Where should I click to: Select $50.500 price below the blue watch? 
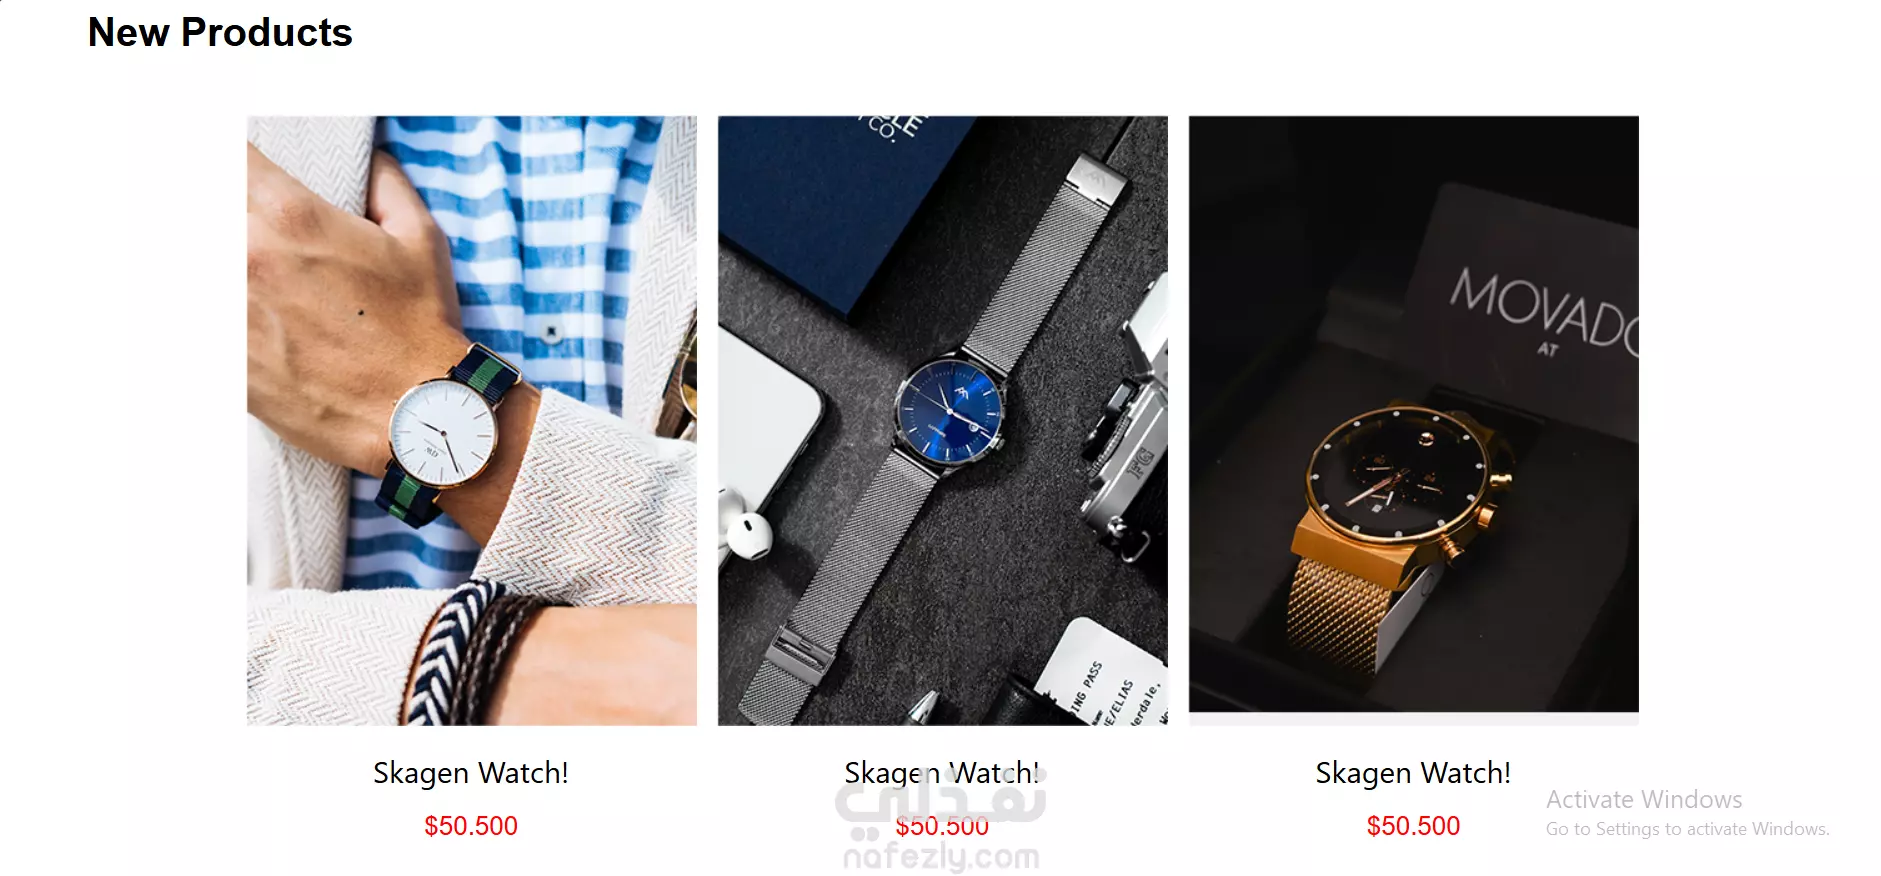(942, 826)
